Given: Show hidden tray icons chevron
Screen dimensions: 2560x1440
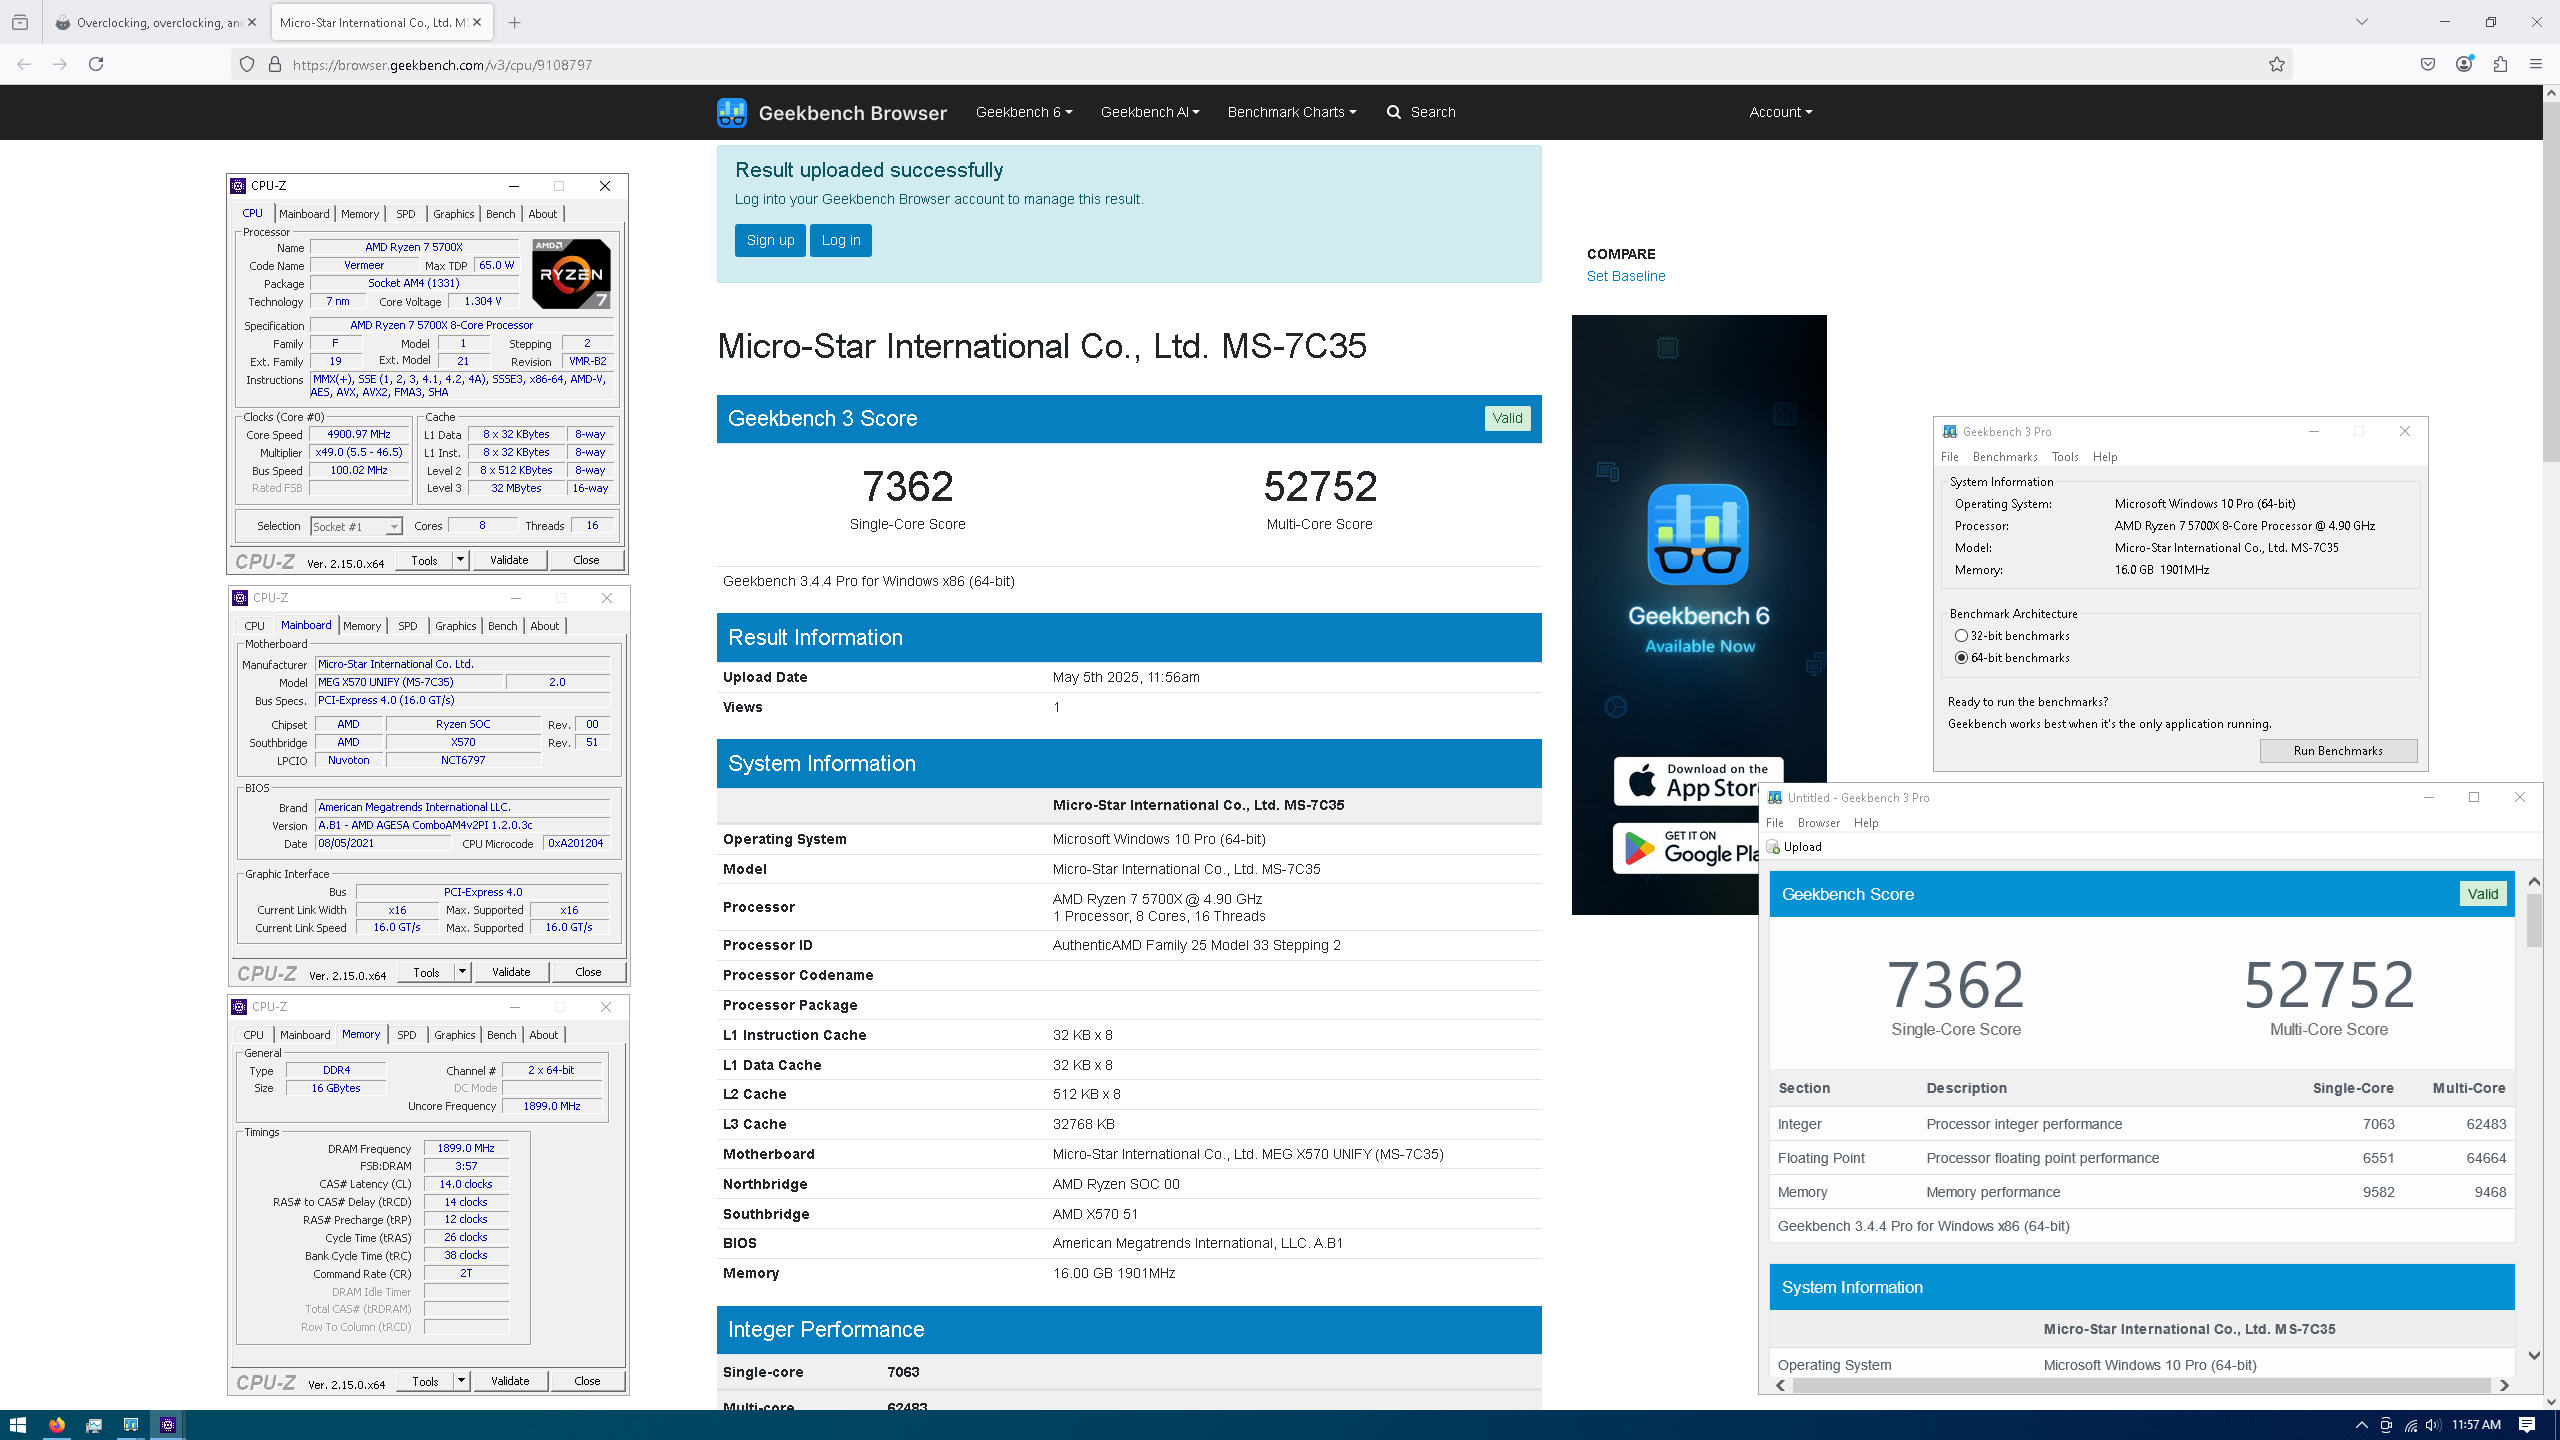Looking at the screenshot, I should click(2362, 1425).
